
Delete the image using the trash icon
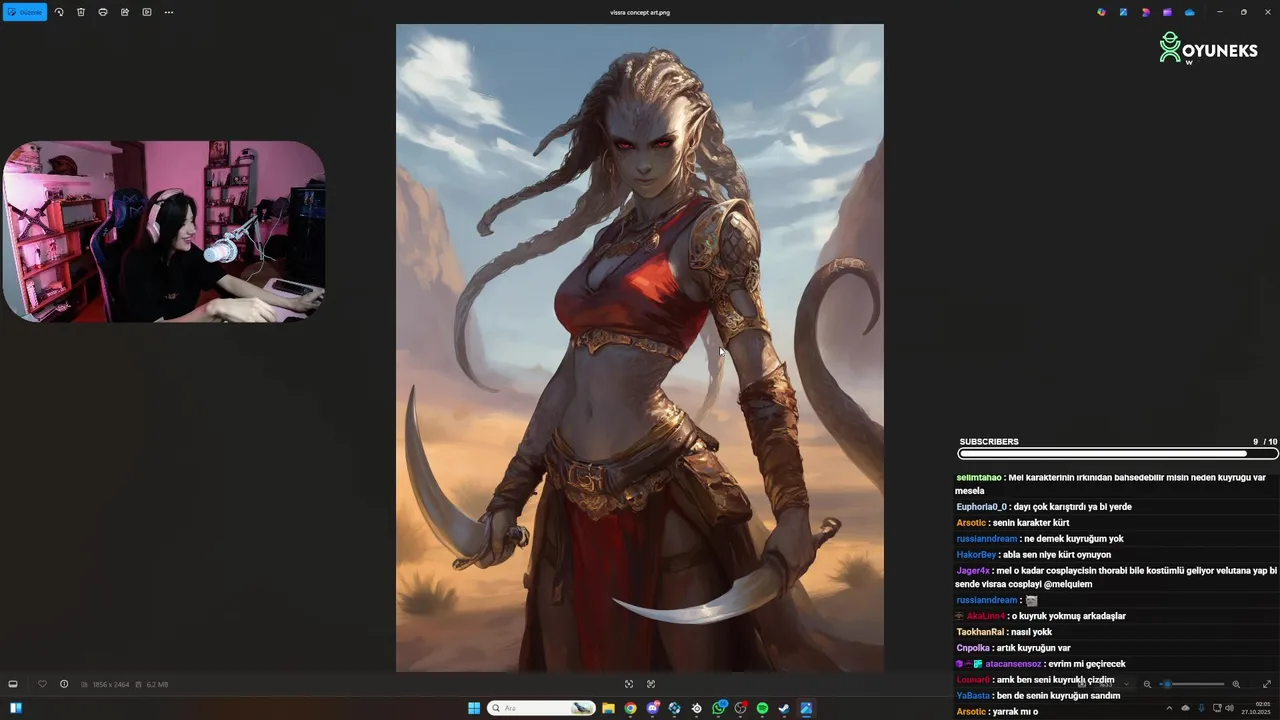[81, 12]
